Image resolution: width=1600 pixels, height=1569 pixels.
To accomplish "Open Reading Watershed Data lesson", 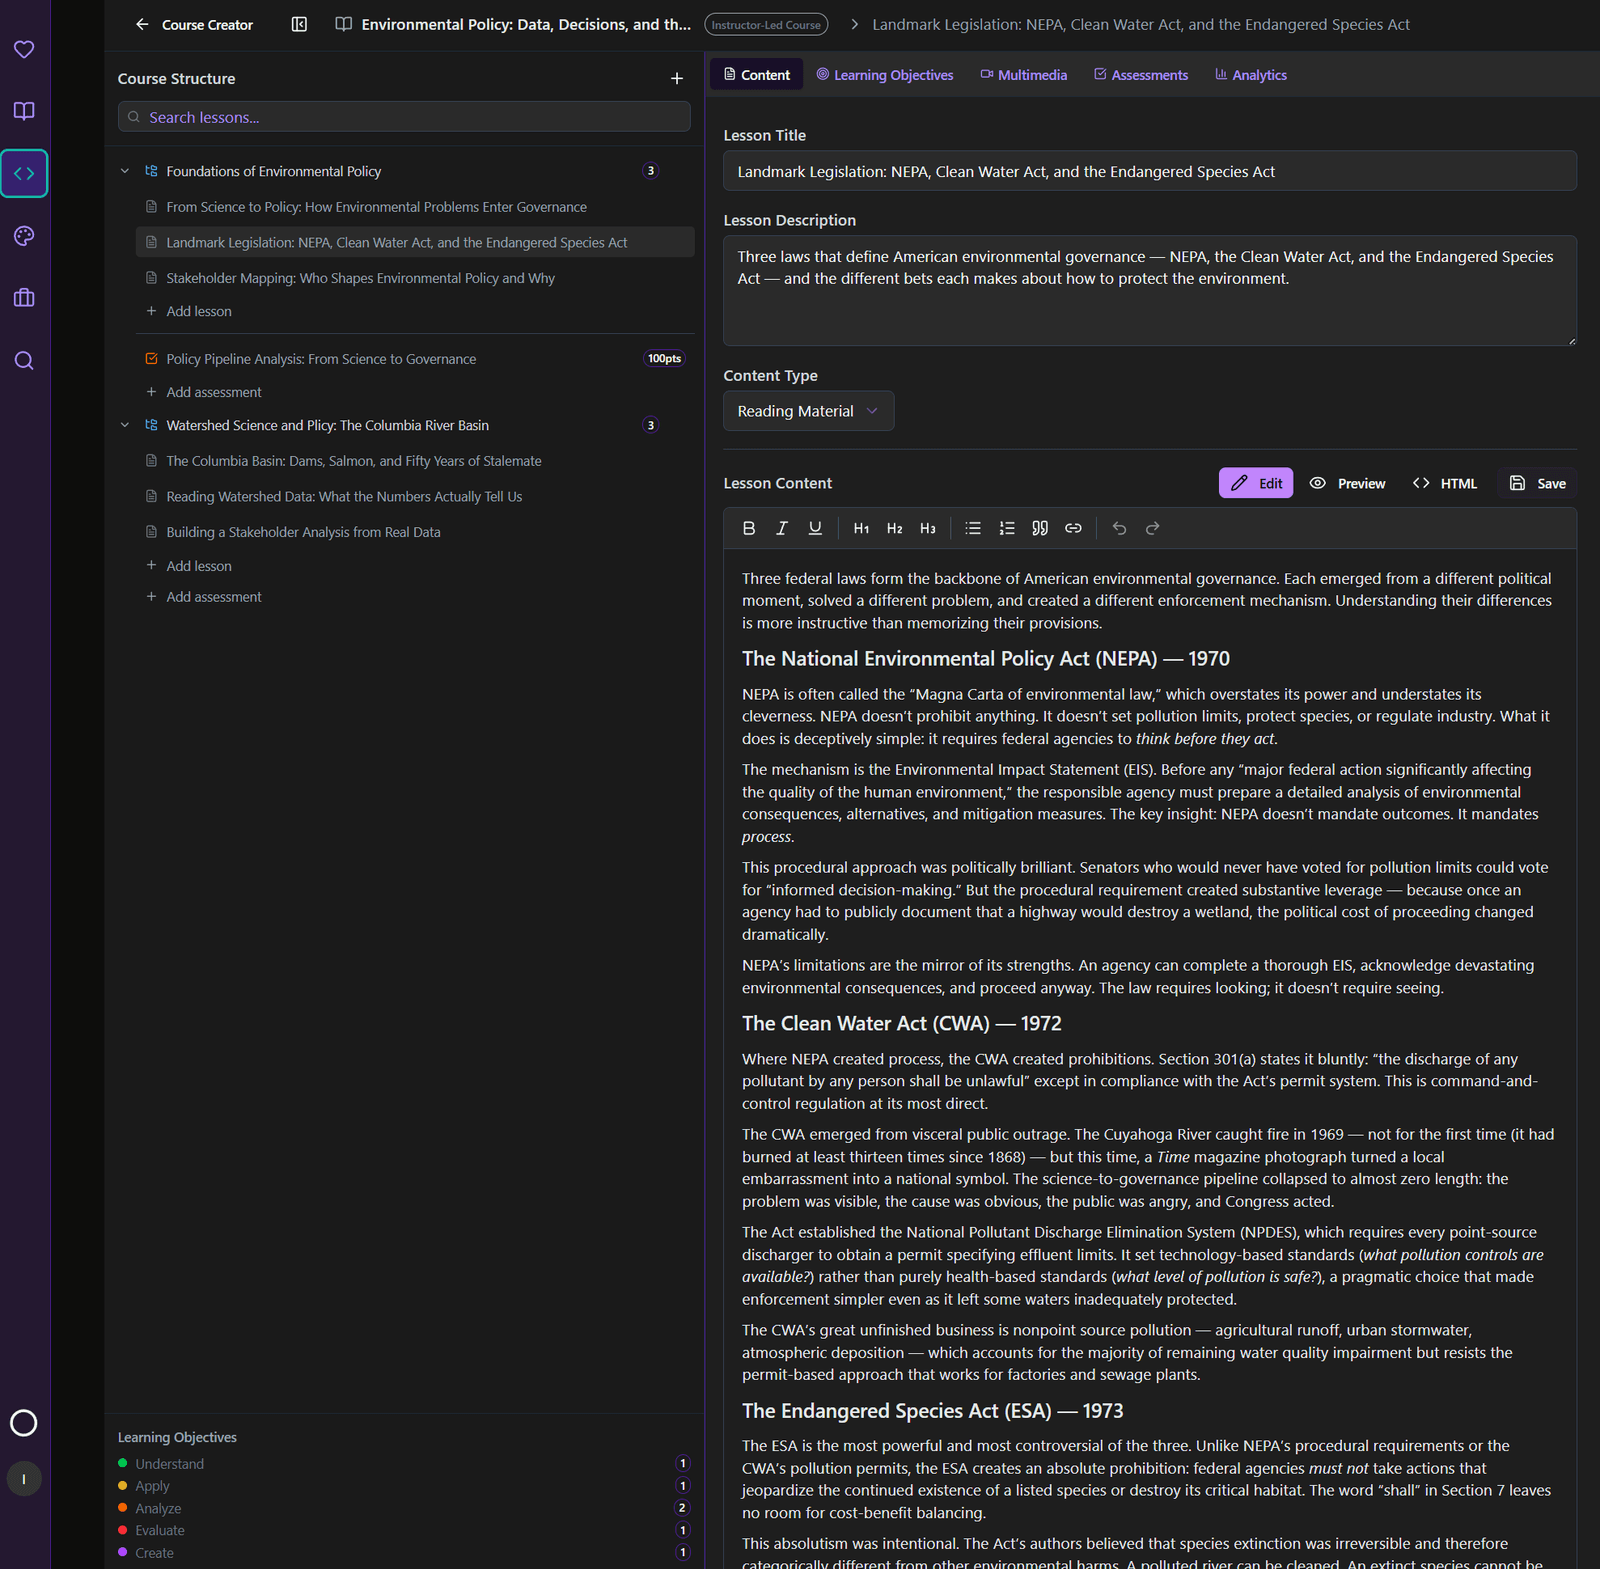I will click(x=415, y=497).
